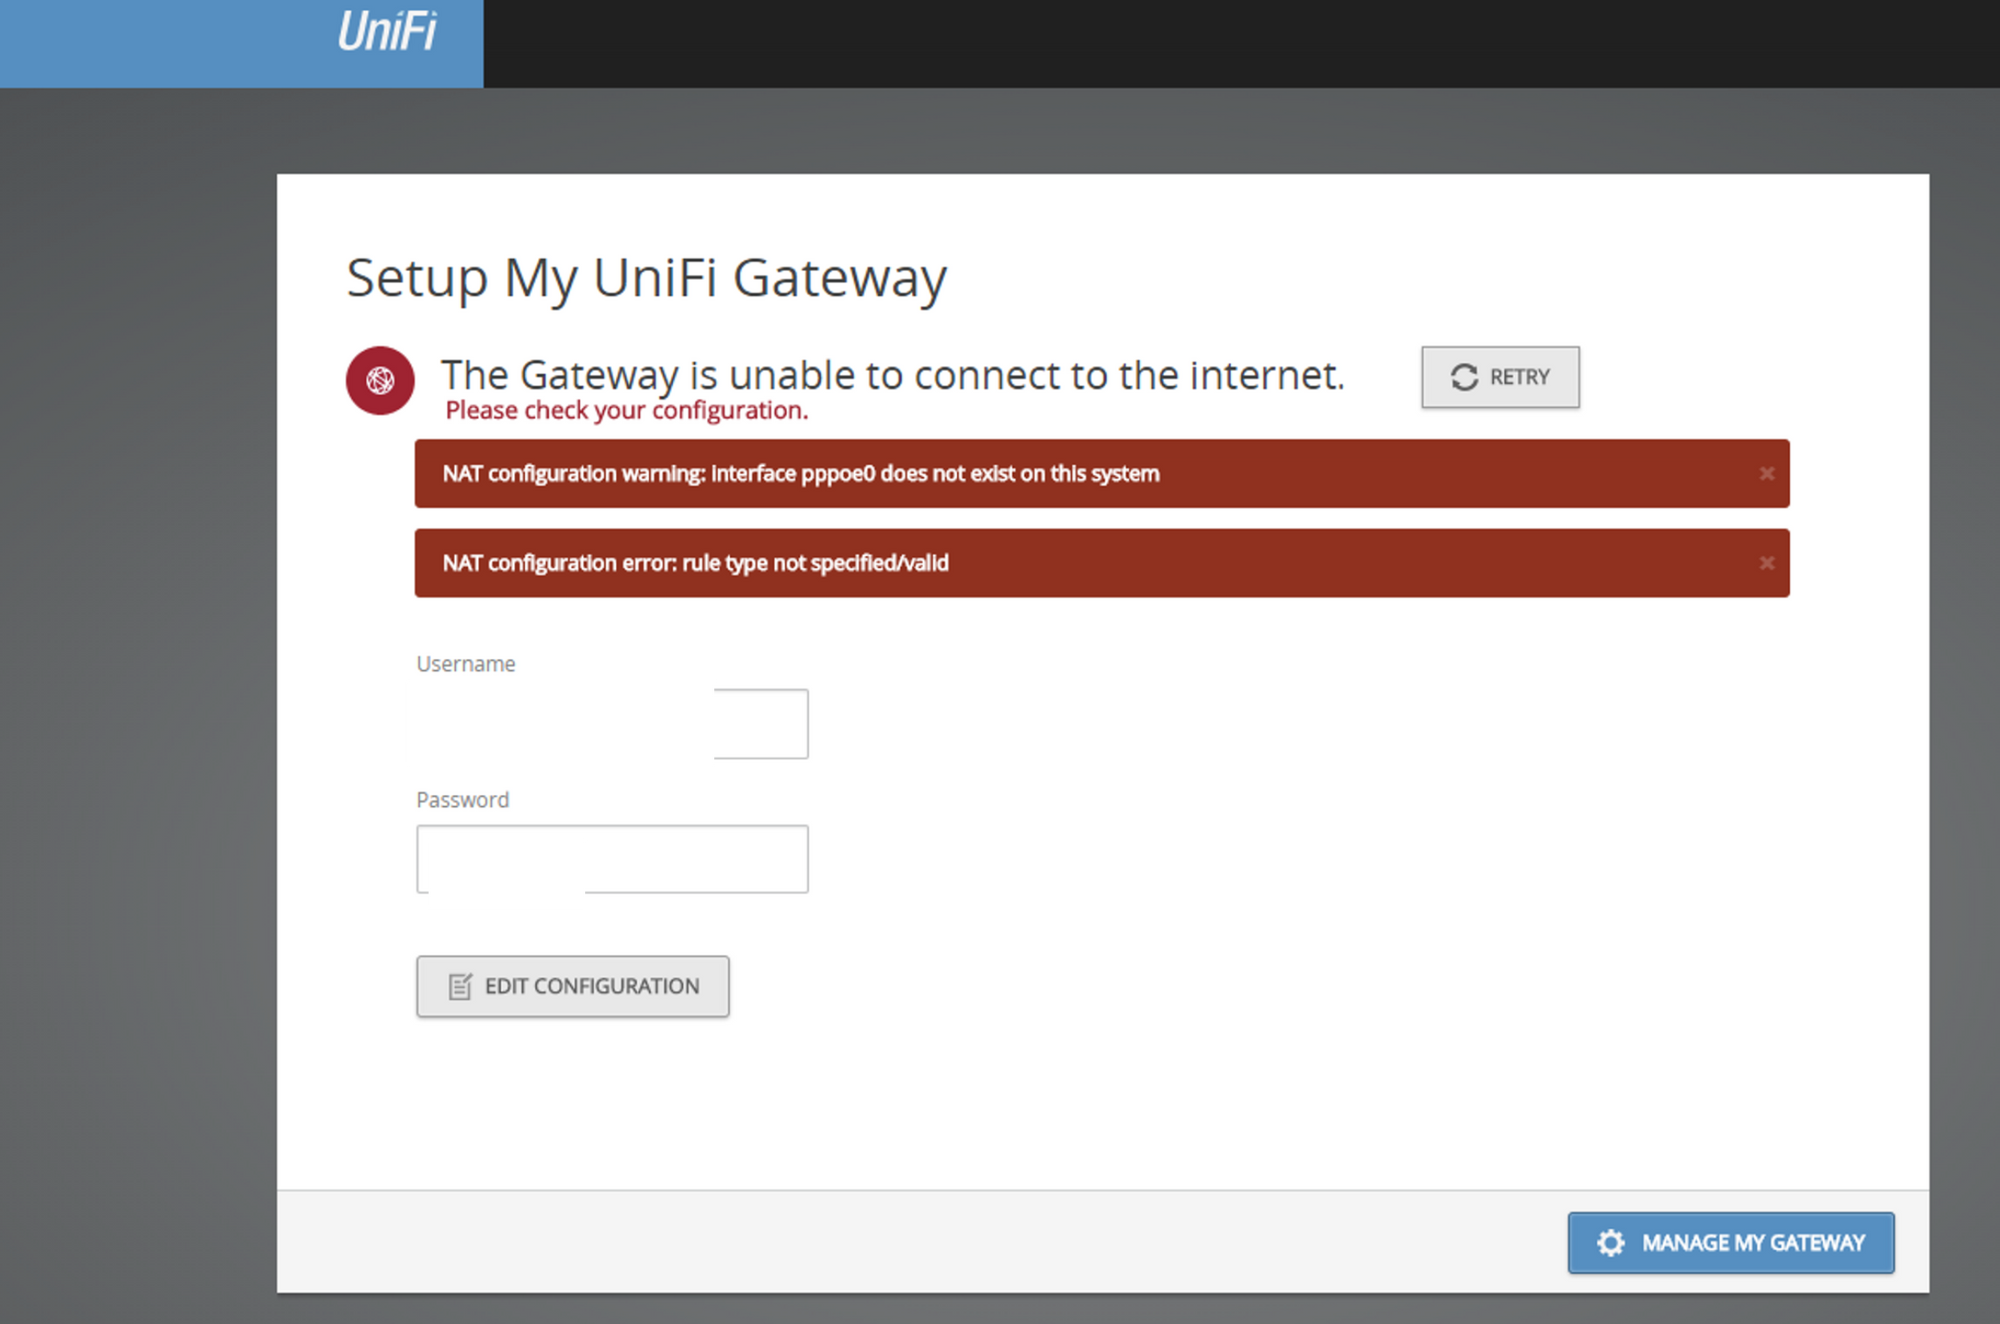
Task: Click the rule type not specified error text
Action: [695, 563]
